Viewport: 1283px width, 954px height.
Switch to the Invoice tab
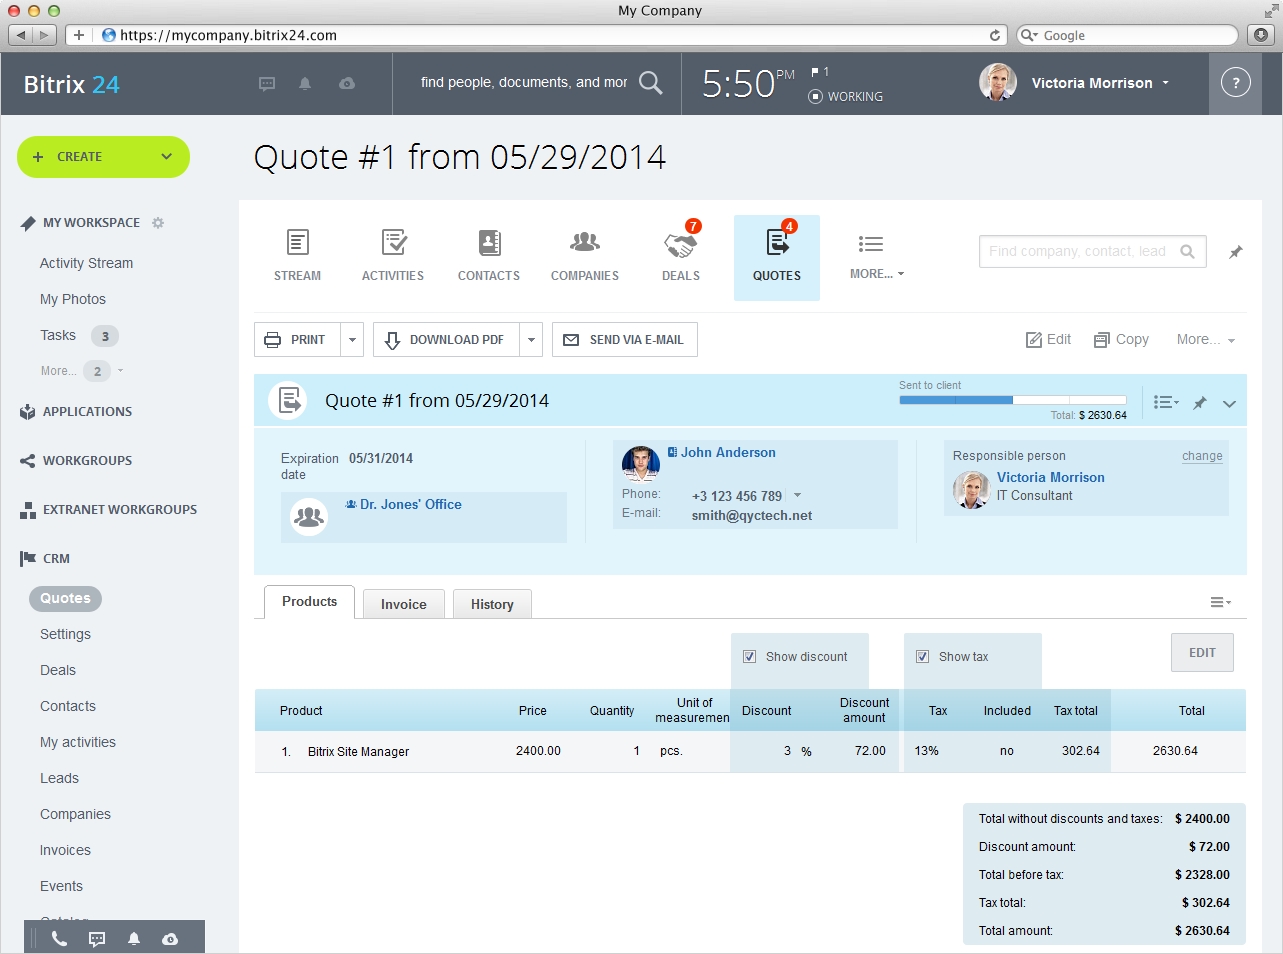pos(403,604)
